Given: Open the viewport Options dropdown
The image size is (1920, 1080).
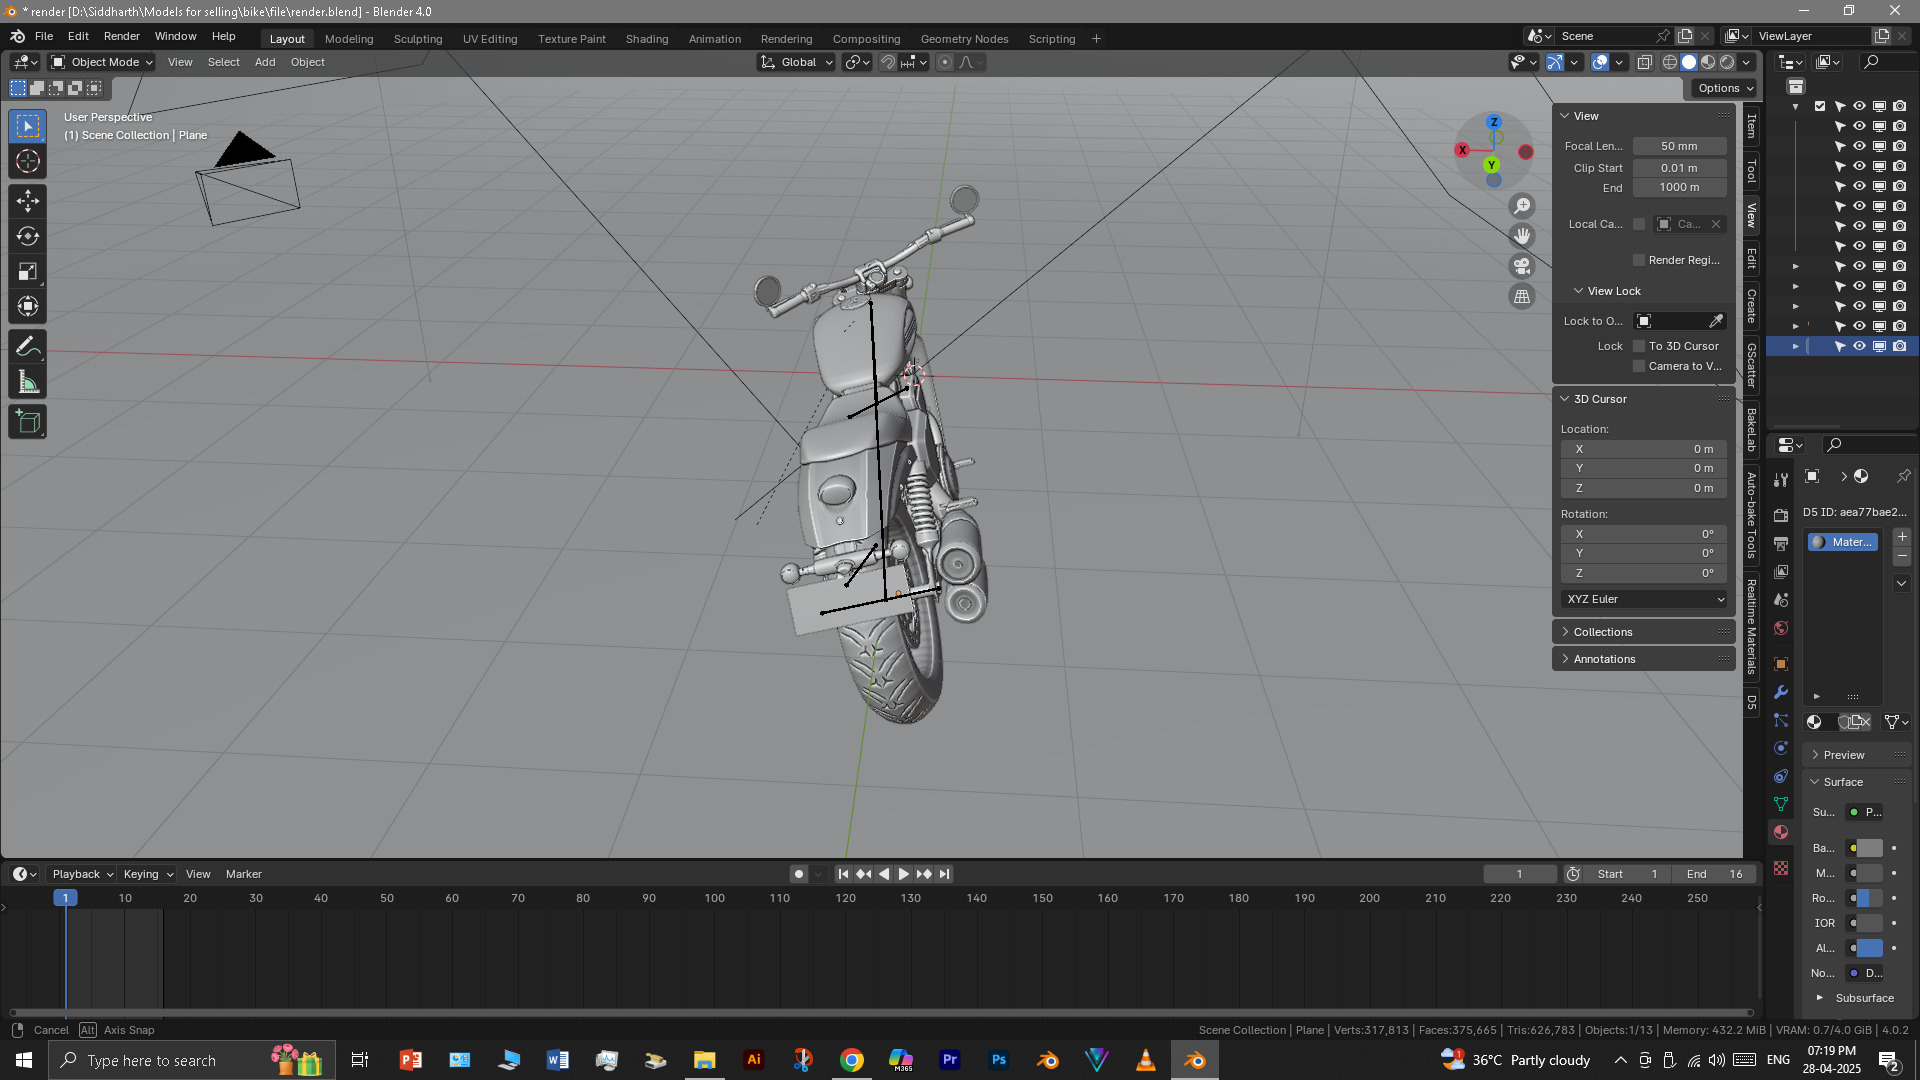Looking at the screenshot, I should (1725, 88).
